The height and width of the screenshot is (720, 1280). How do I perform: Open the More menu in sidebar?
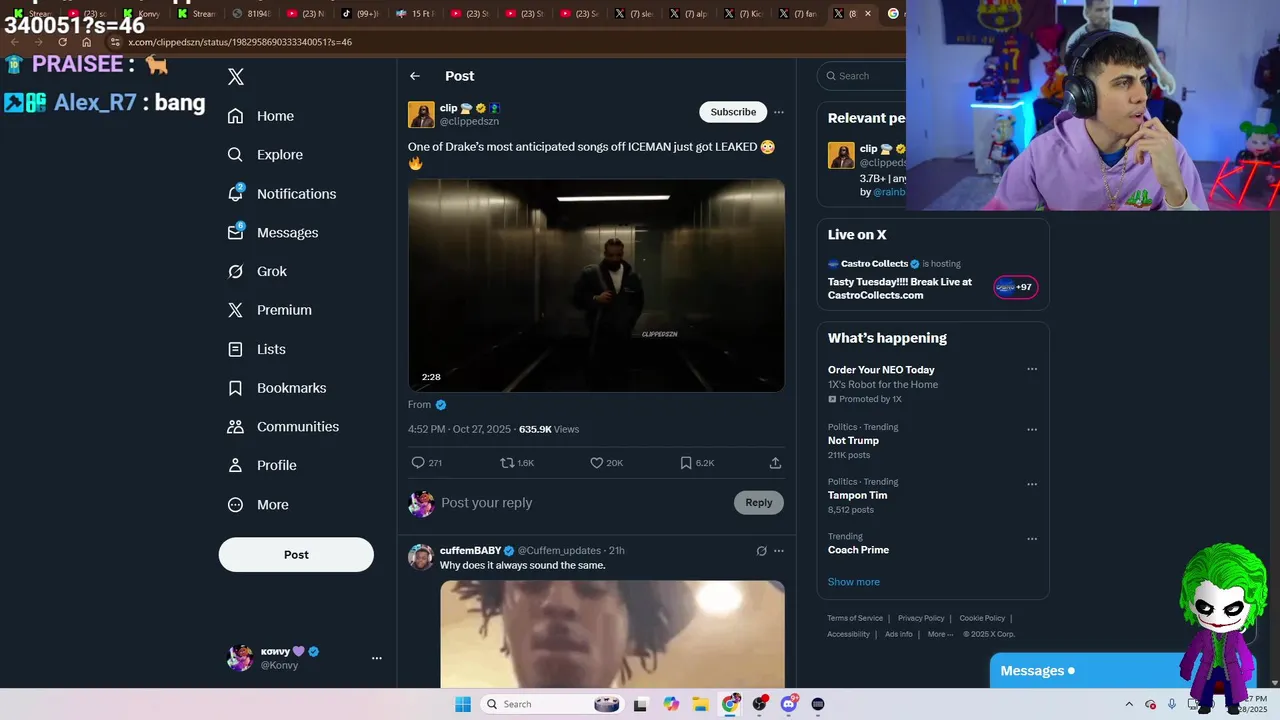click(x=258, y=505)
